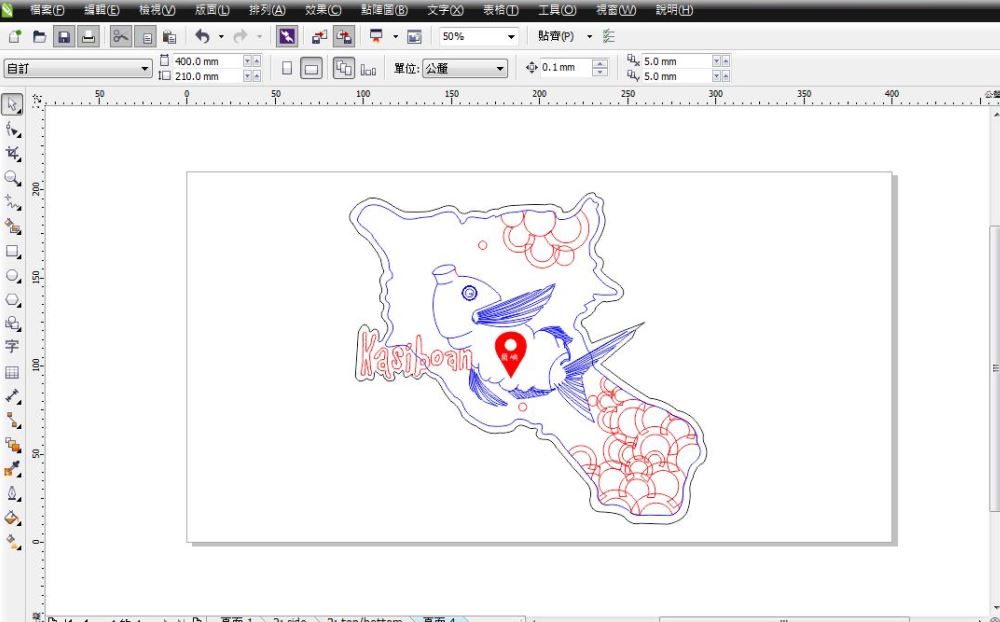The width and height of the screenshot is (1000, 622).
Task: Open the redo history dropdown arrow
Action: 259,36
